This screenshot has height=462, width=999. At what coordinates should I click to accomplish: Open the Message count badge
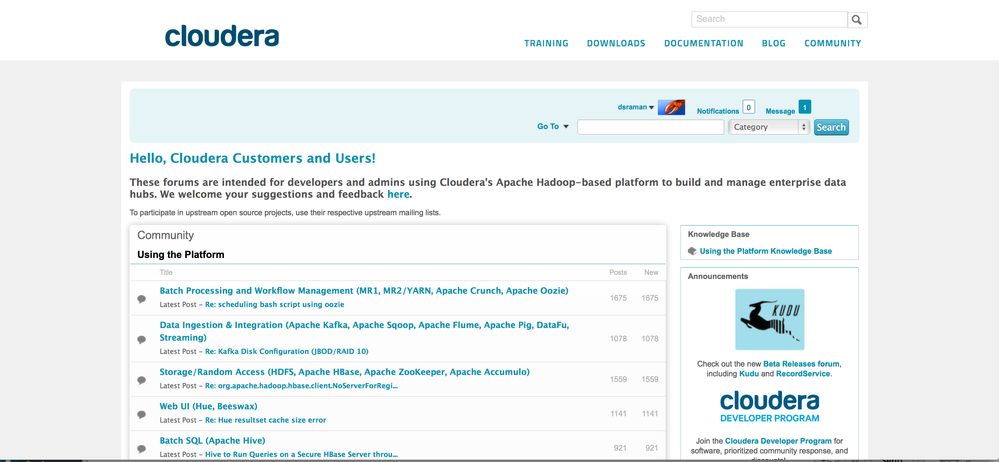[x=805, y=107]
